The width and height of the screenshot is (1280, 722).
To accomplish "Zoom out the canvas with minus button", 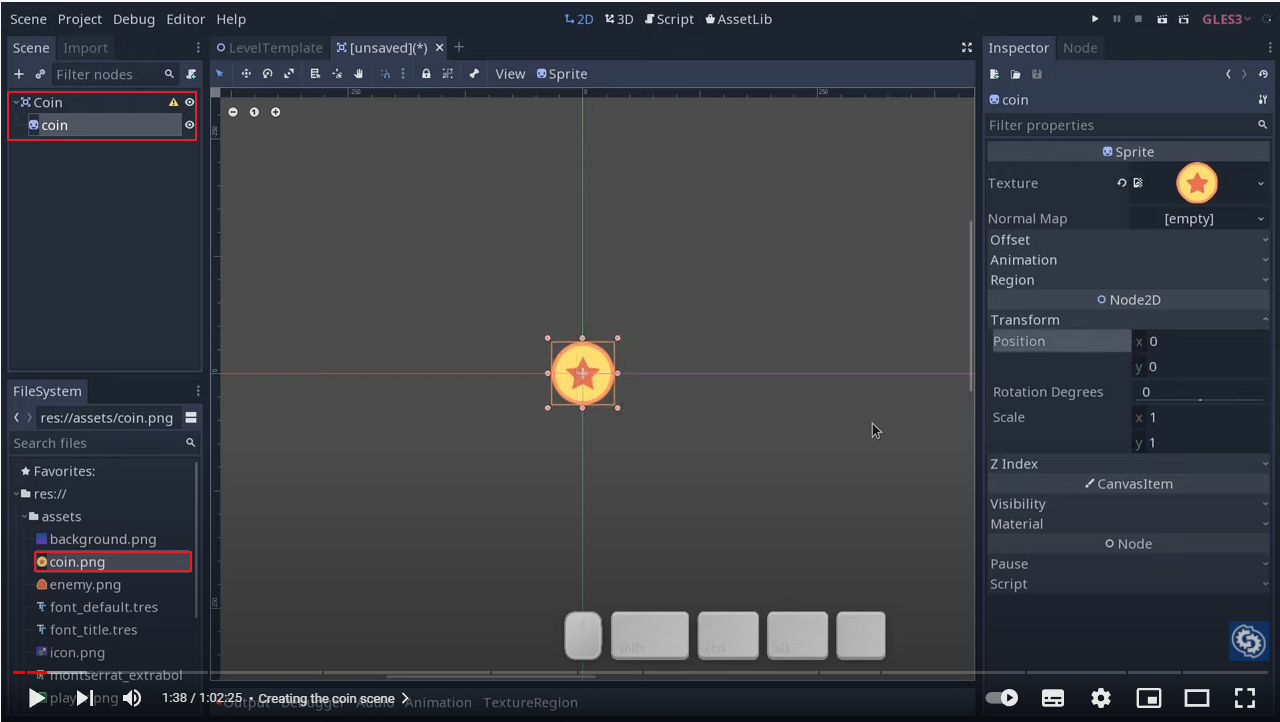I will [233, 112].
